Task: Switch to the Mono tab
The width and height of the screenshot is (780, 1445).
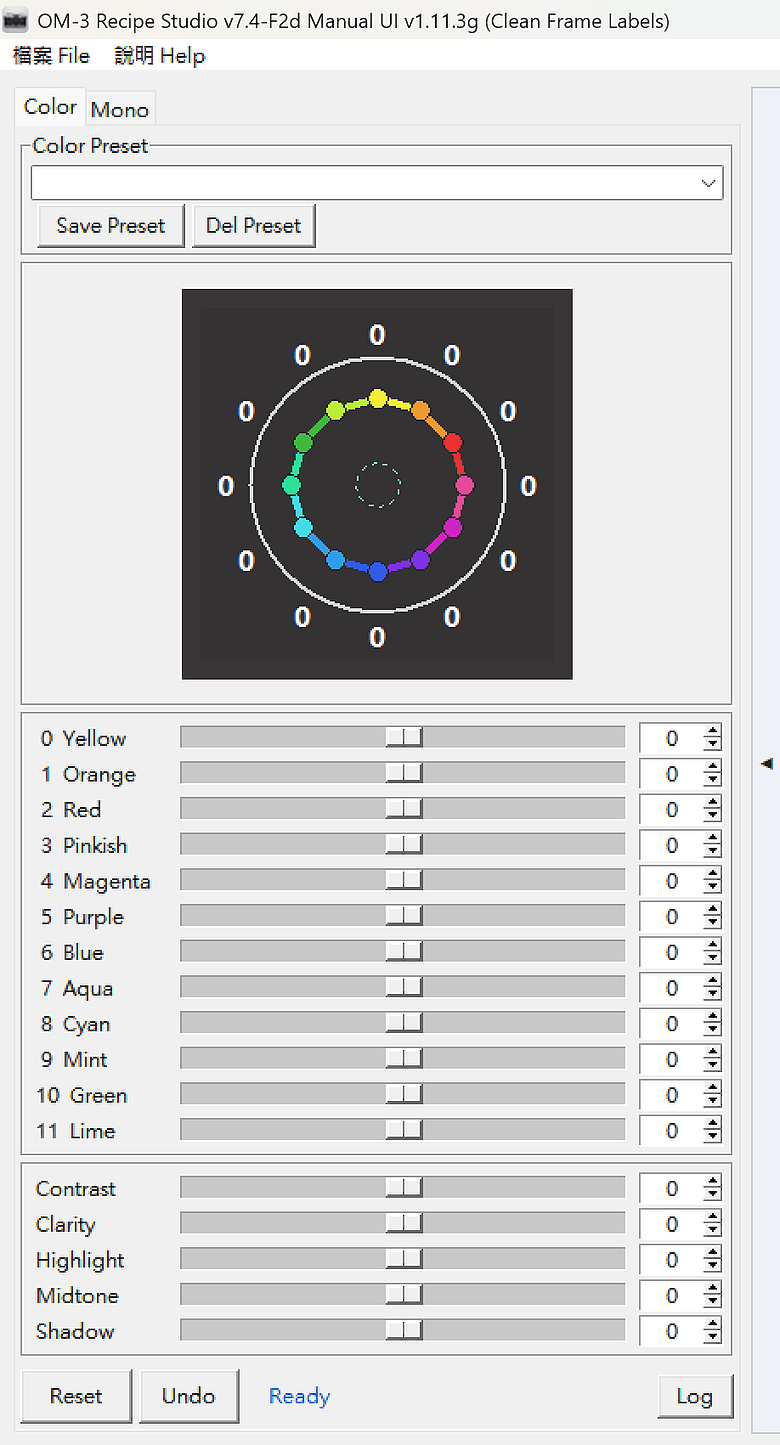Action: 120,109
